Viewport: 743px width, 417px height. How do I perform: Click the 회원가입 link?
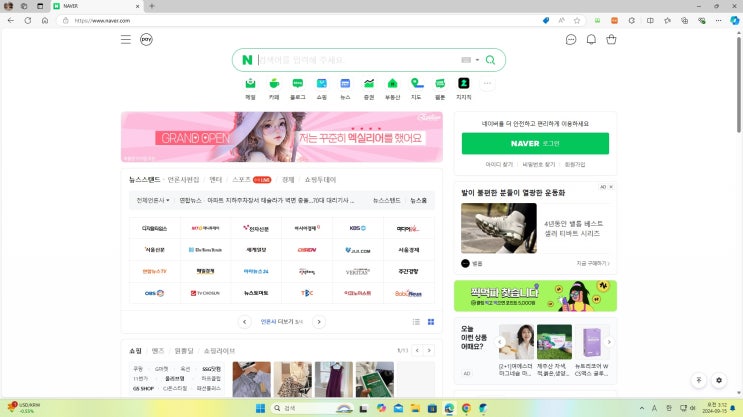[574, 164]
